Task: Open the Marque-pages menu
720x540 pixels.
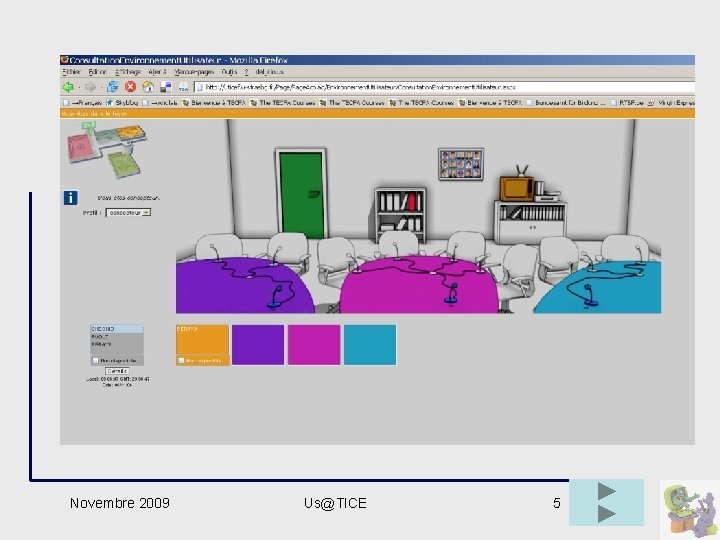Action: (194, 72)
